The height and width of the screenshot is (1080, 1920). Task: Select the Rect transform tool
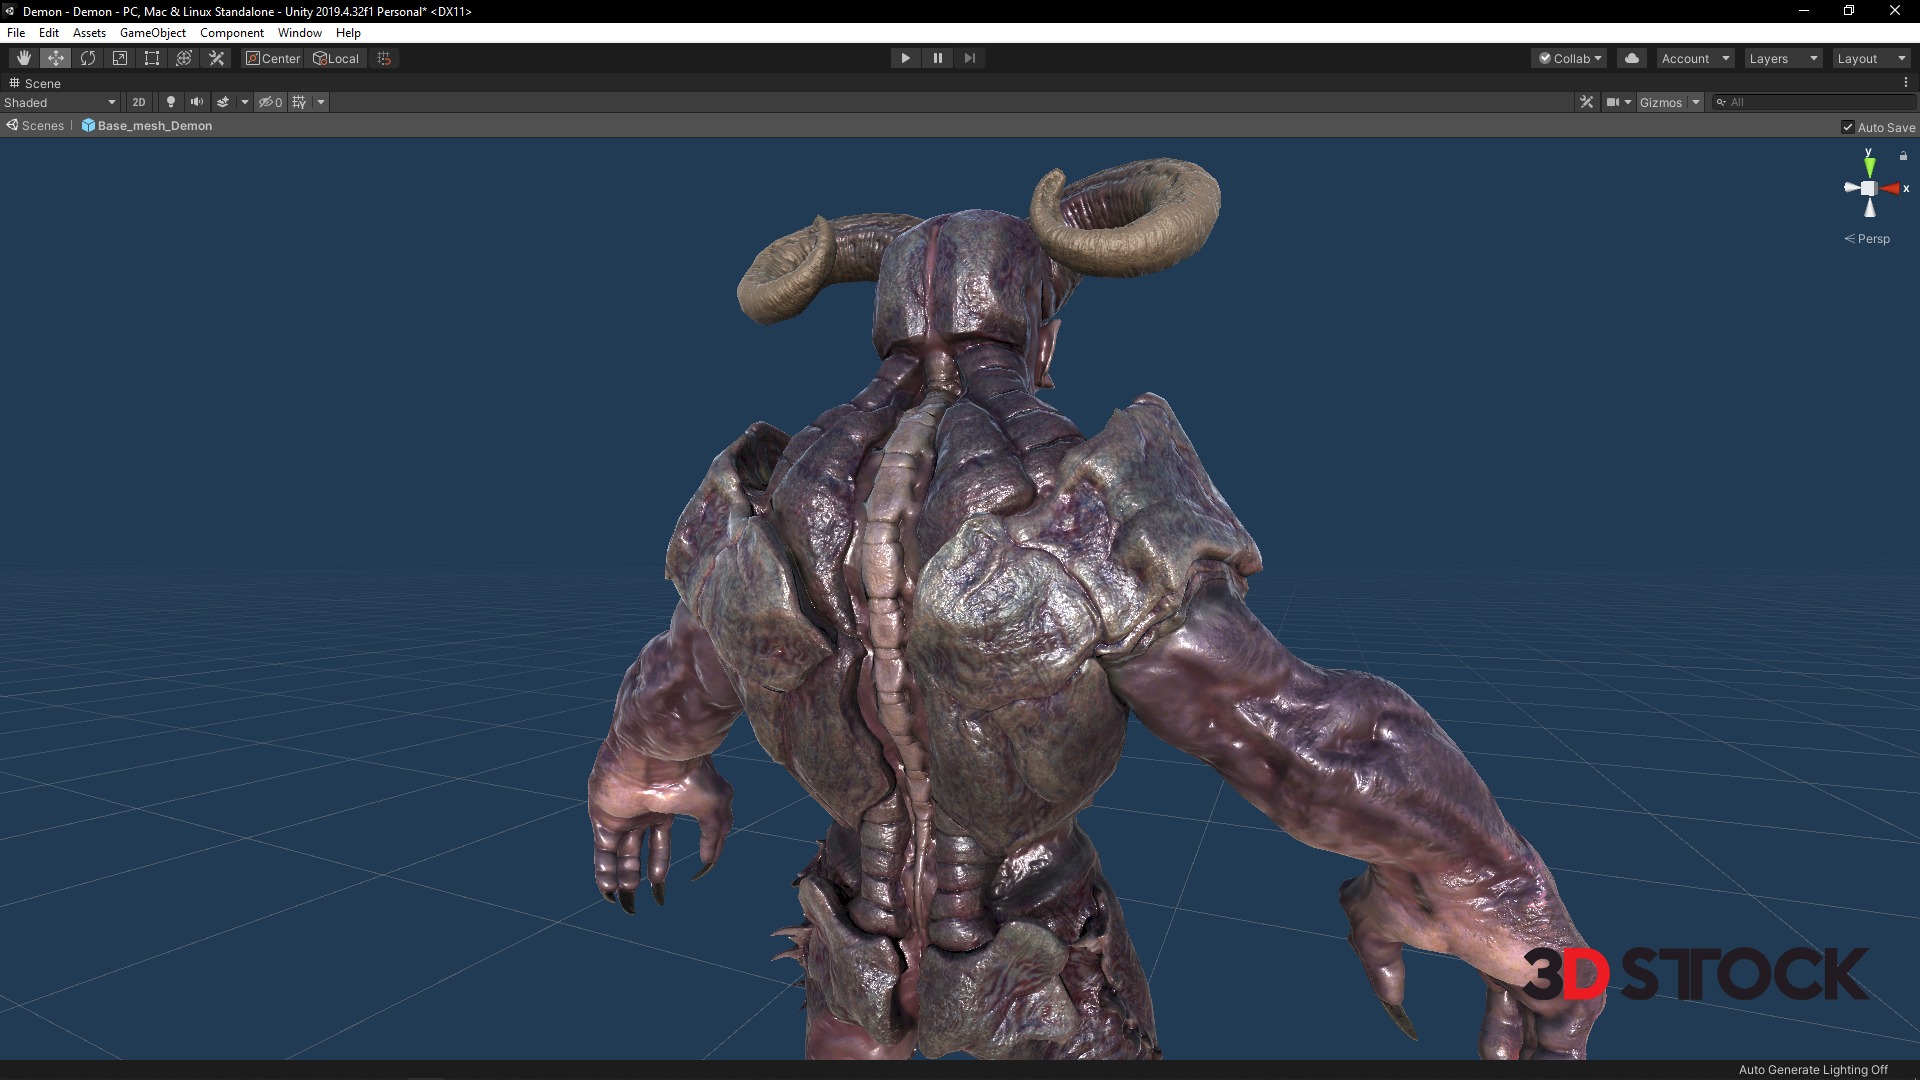pyautogui.click(x=152, y=58)
